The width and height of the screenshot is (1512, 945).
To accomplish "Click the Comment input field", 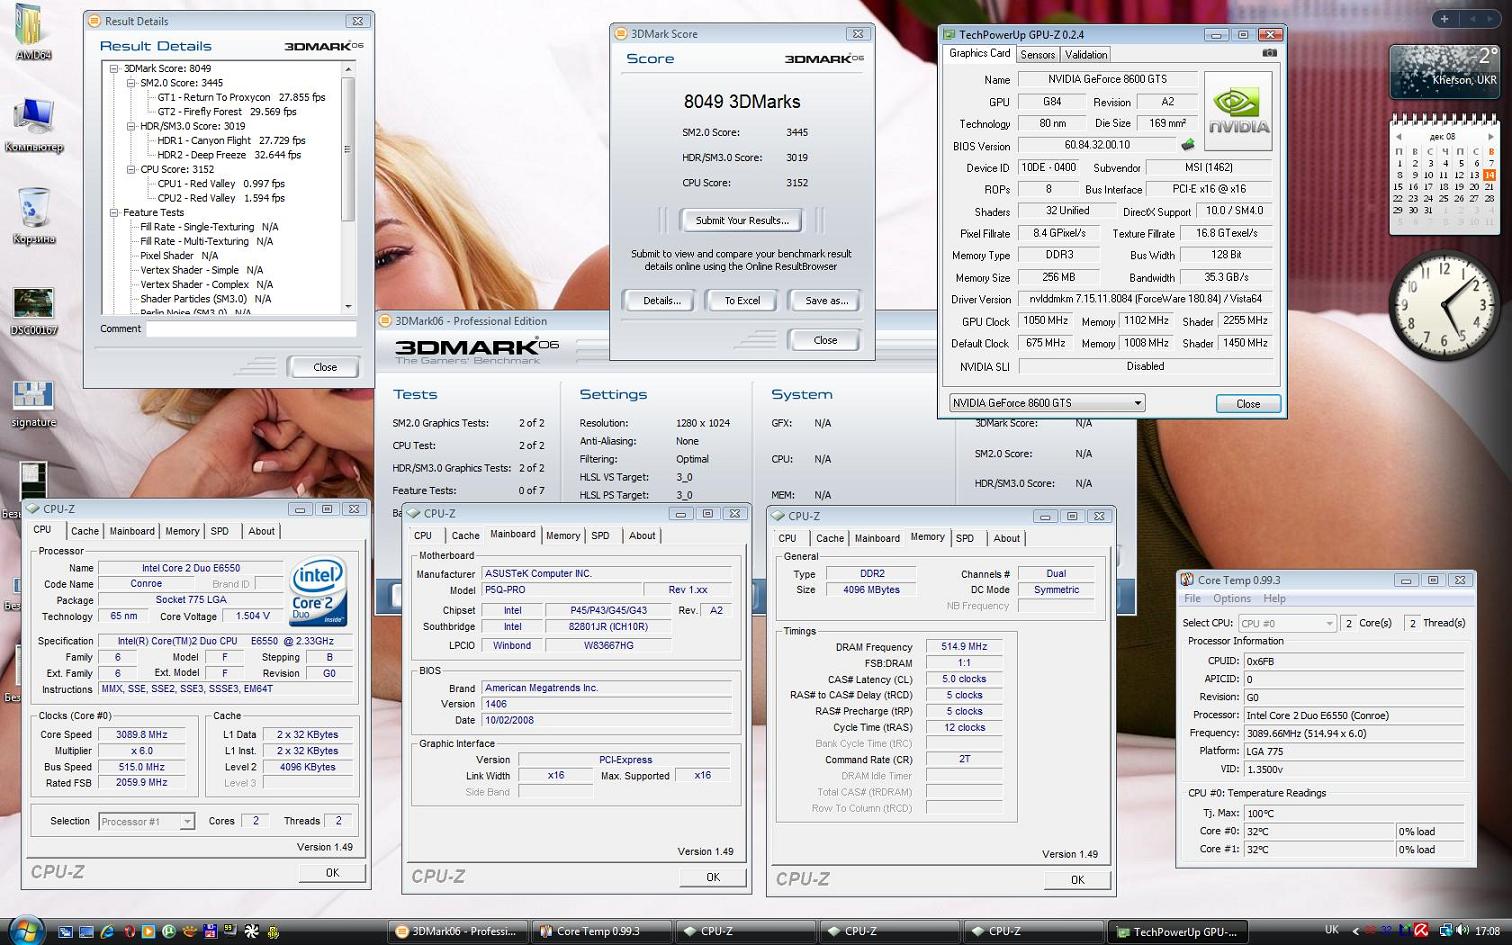I will [251, 329].
